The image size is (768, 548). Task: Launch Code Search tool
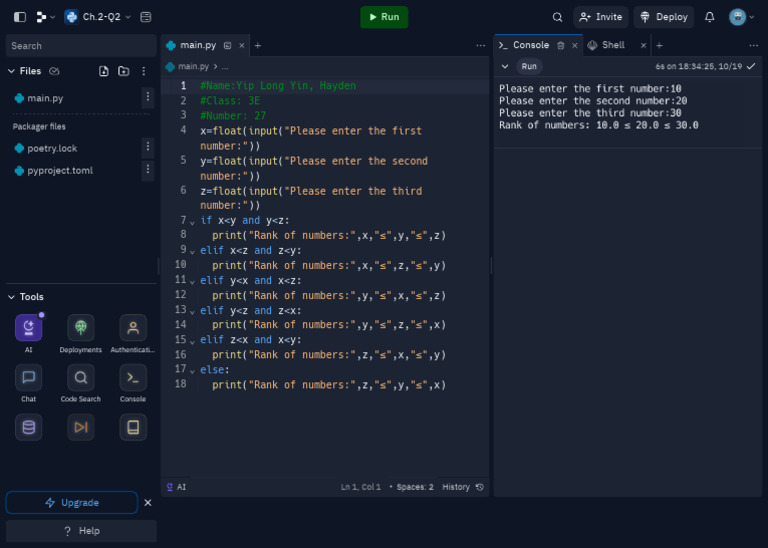(80, 378)
